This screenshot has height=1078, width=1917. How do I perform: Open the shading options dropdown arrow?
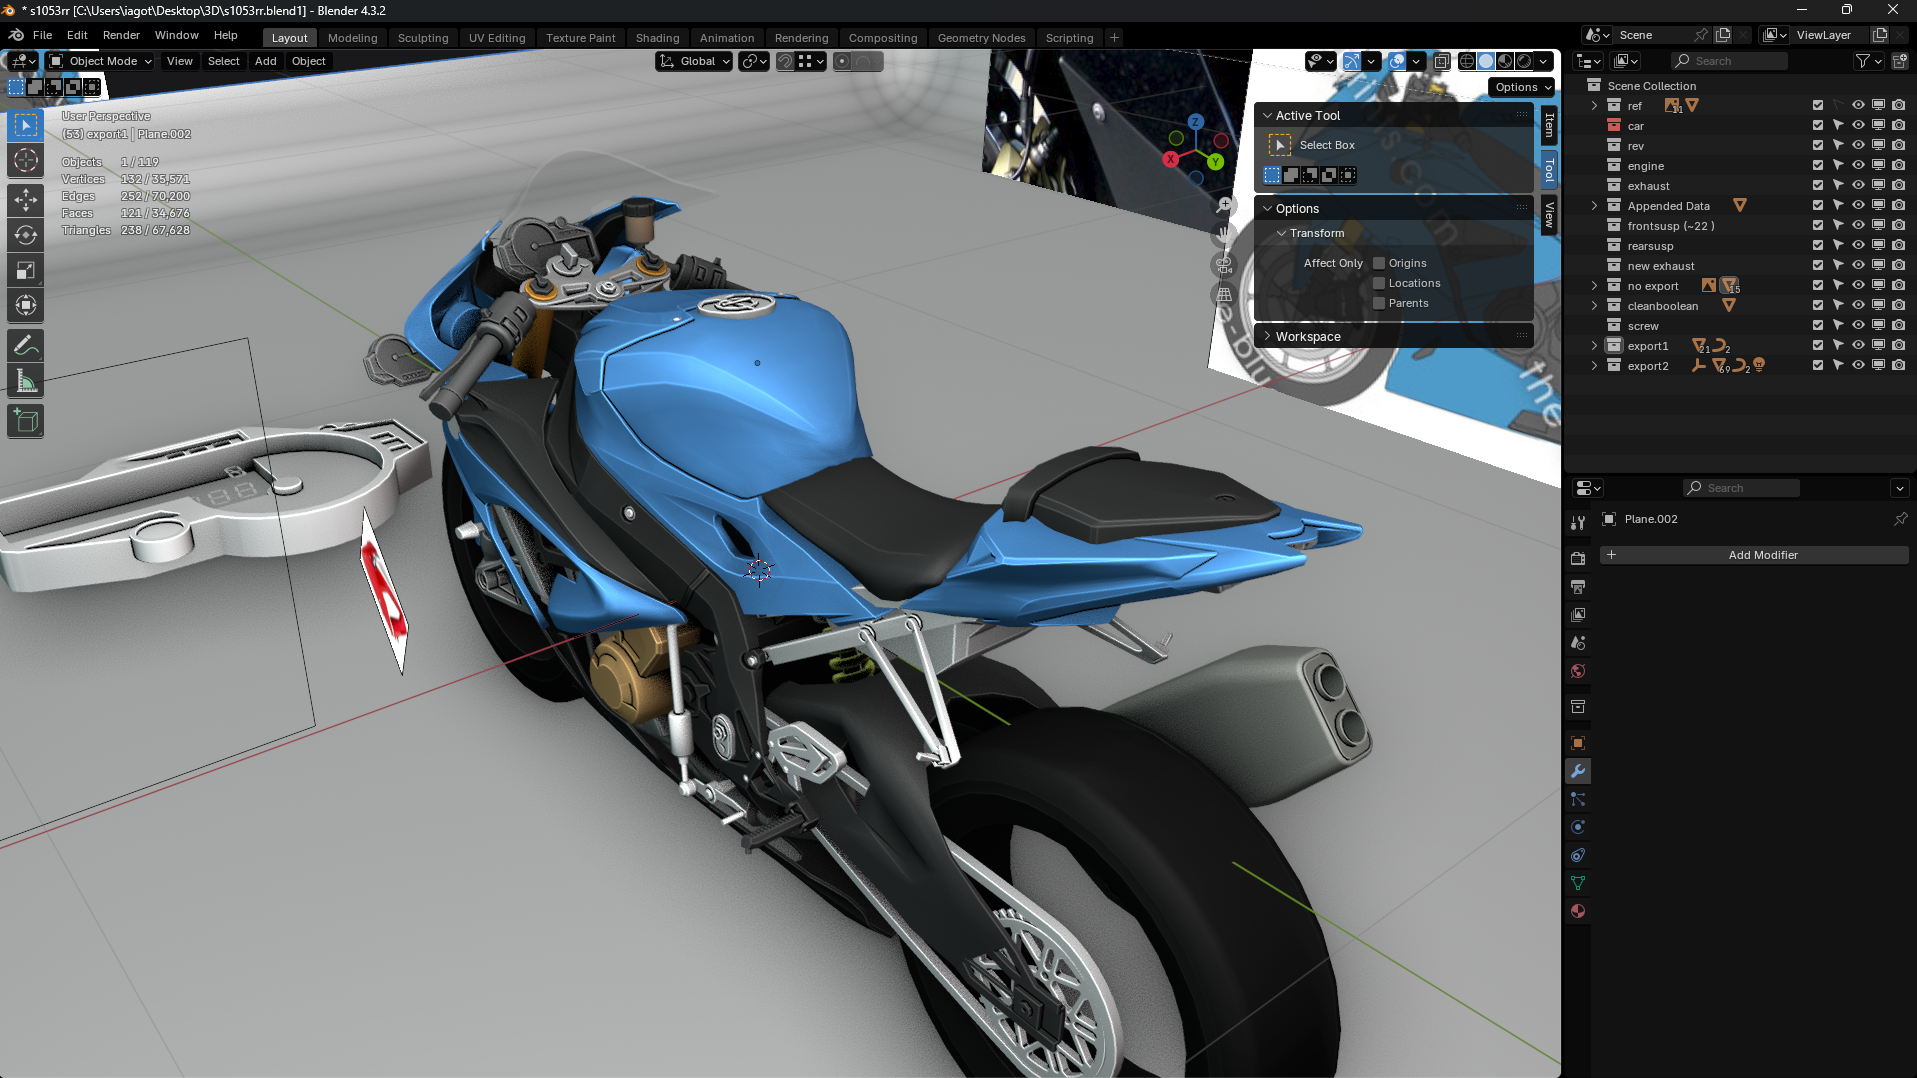click(x=1544, y=61)
